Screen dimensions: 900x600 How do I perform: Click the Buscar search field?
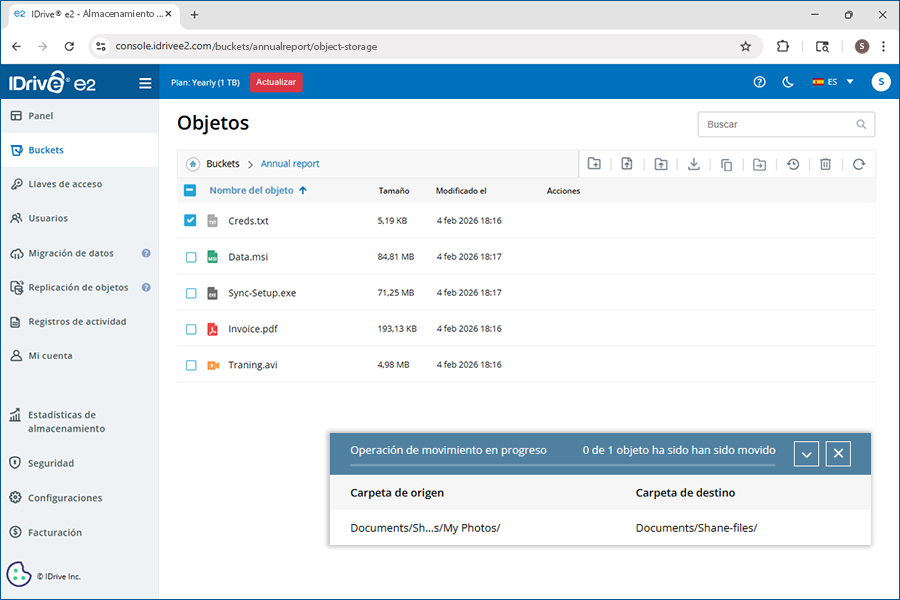tap(778, 125)
